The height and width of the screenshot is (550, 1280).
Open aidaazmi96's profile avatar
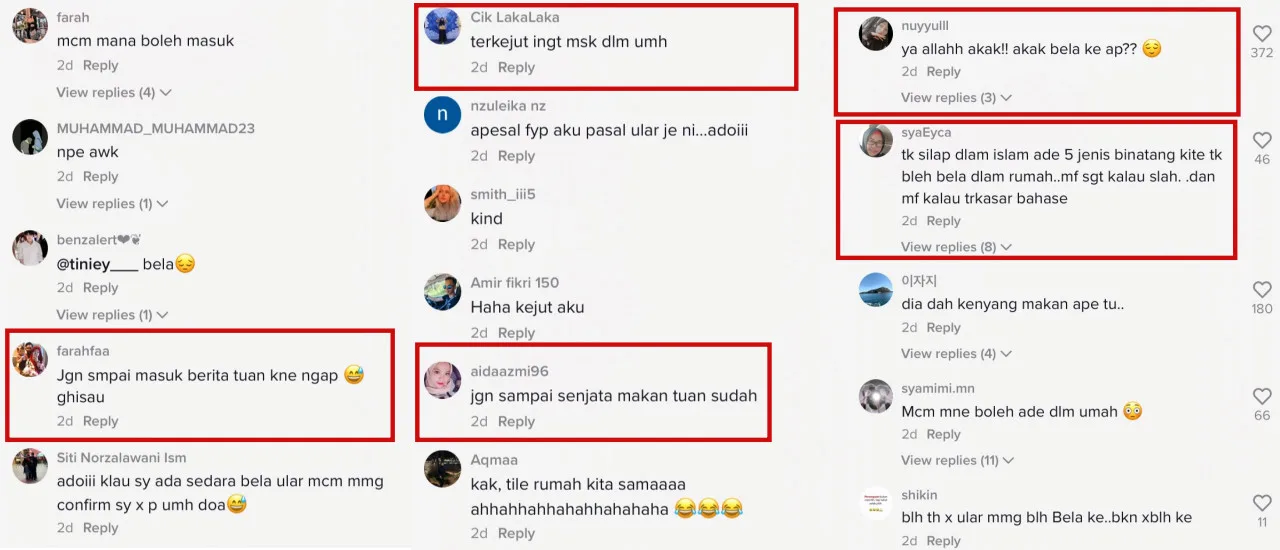(x=442, y=380)
